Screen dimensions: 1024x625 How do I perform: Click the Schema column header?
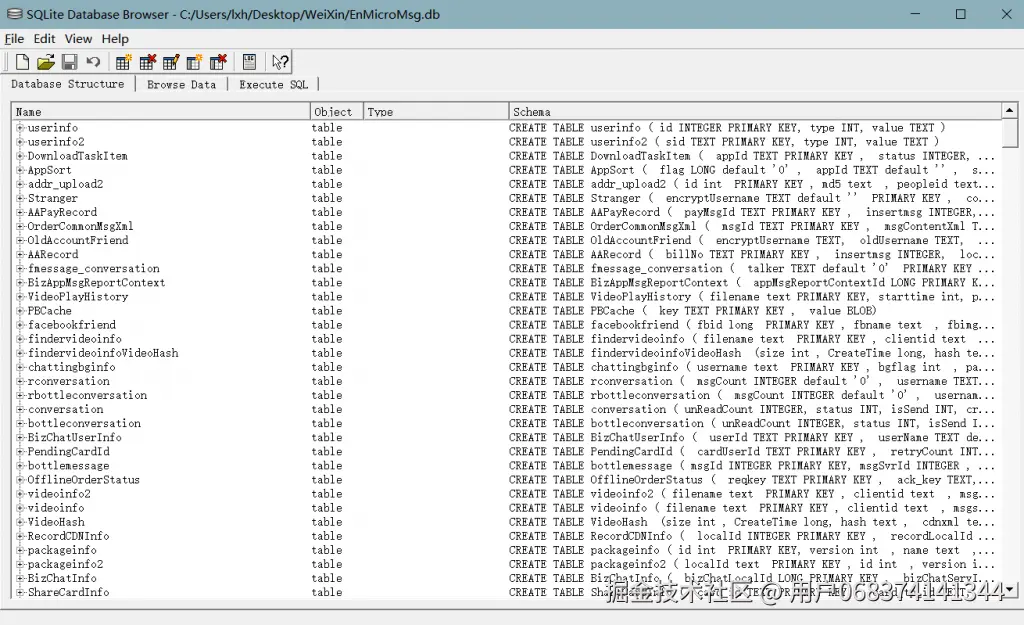pyautogui.click(x=755, y=112)
